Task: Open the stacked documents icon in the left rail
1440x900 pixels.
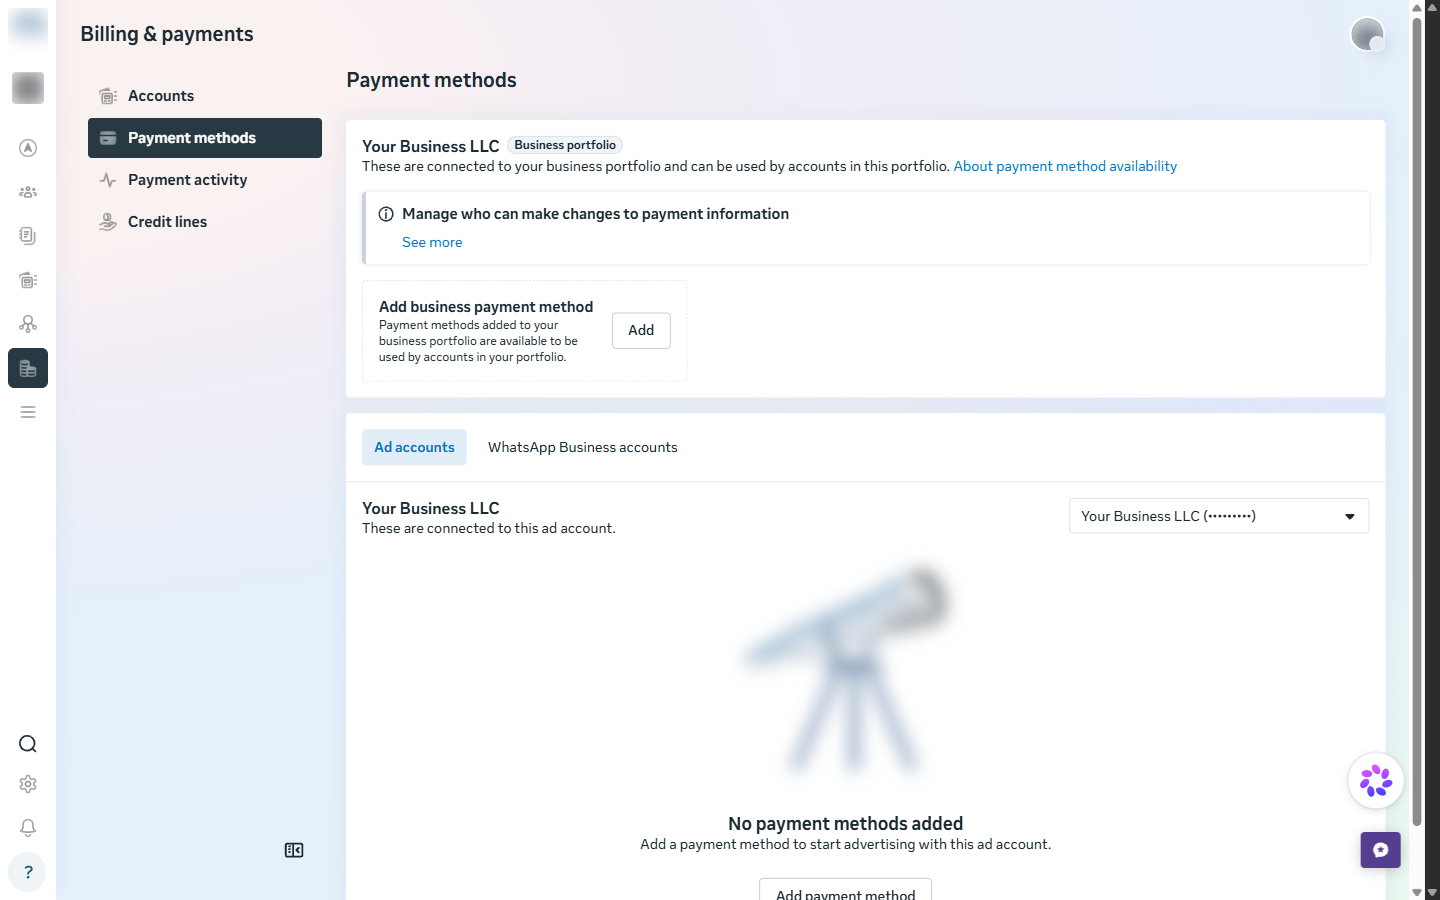Action: 28,236
